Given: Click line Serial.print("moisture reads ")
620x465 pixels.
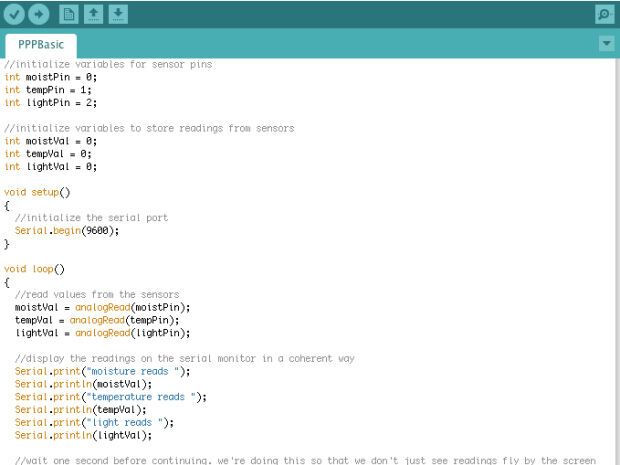Looking at the screenshot, I should click(102, 371).
